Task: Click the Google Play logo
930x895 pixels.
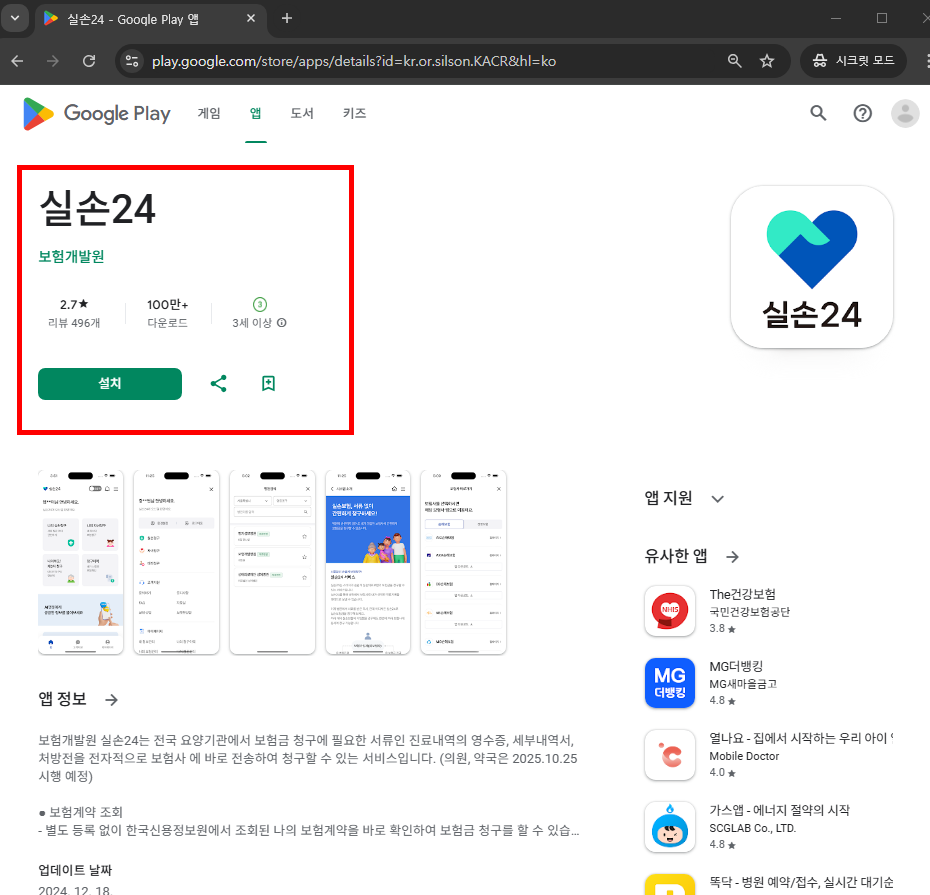Action: pos(96,113)
